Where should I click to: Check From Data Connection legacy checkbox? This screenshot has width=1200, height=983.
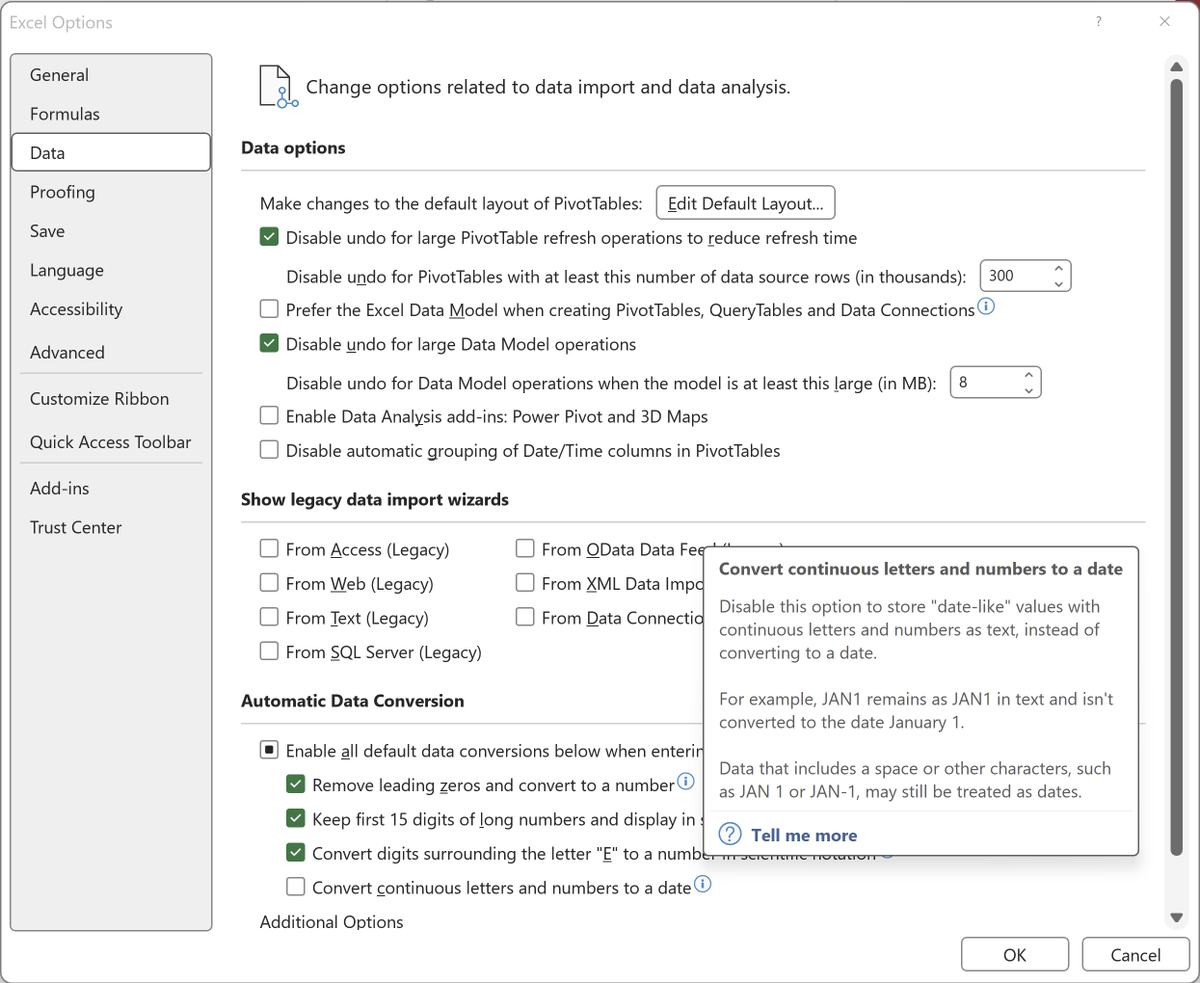click(x=525, y=618)
